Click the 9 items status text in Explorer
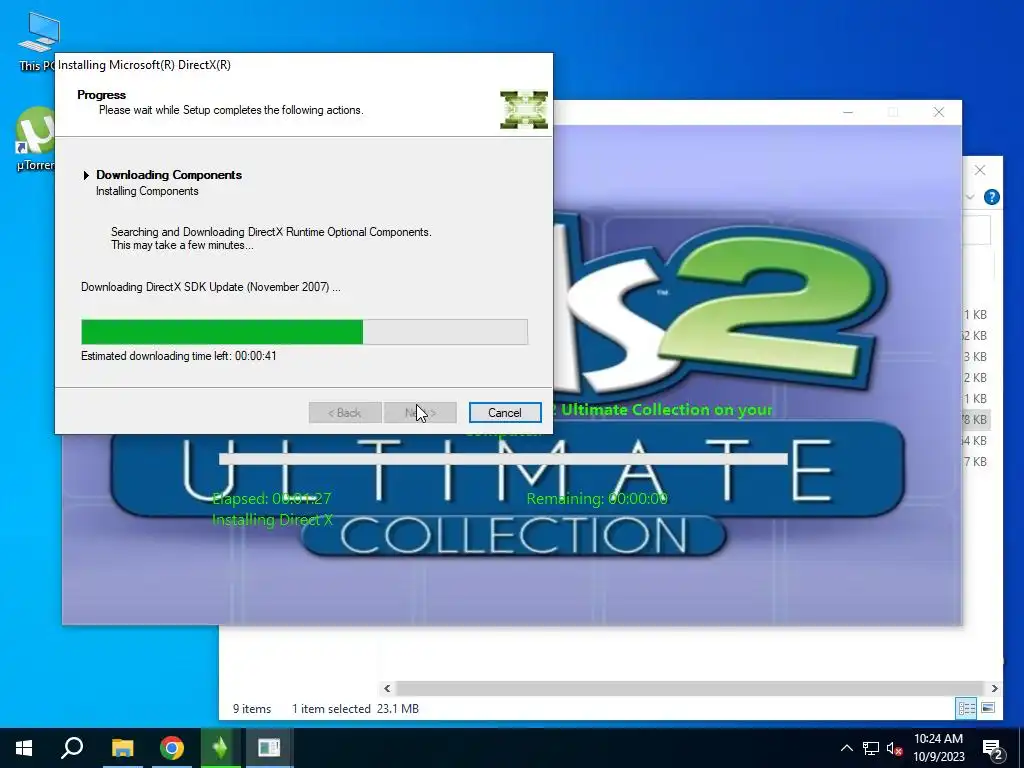Viewport: 1024px width, 768px height. [x=252, y=709]
